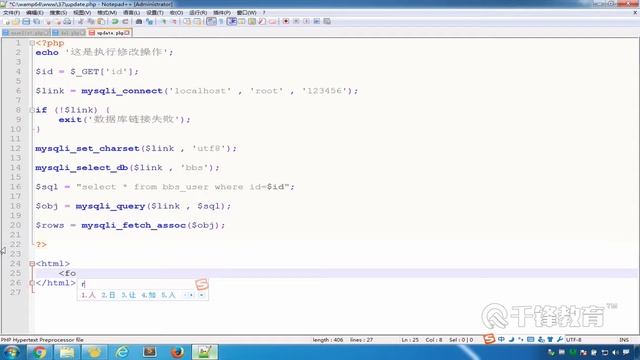Choose IME candidate 4.如
Image resolution: width=640 pixels, height=360 pixels.
[x=149, y=295]
